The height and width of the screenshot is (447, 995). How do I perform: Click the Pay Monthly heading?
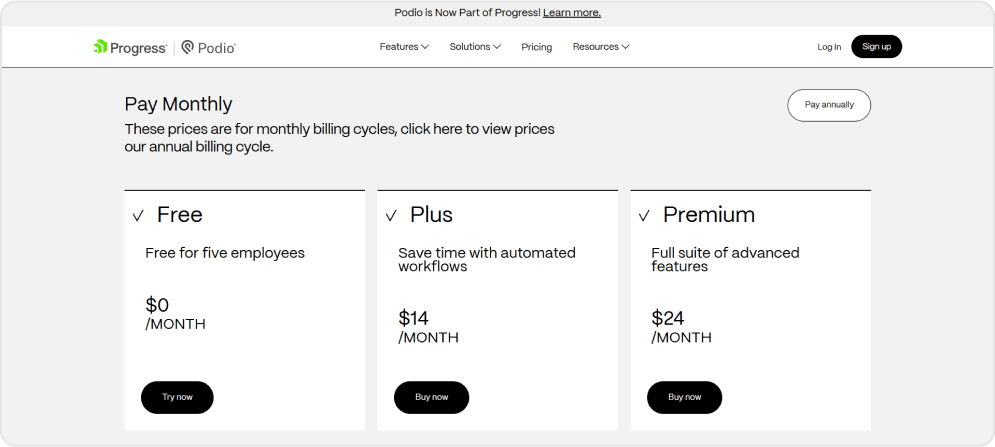pyautogui.click(x=178, y=104)
